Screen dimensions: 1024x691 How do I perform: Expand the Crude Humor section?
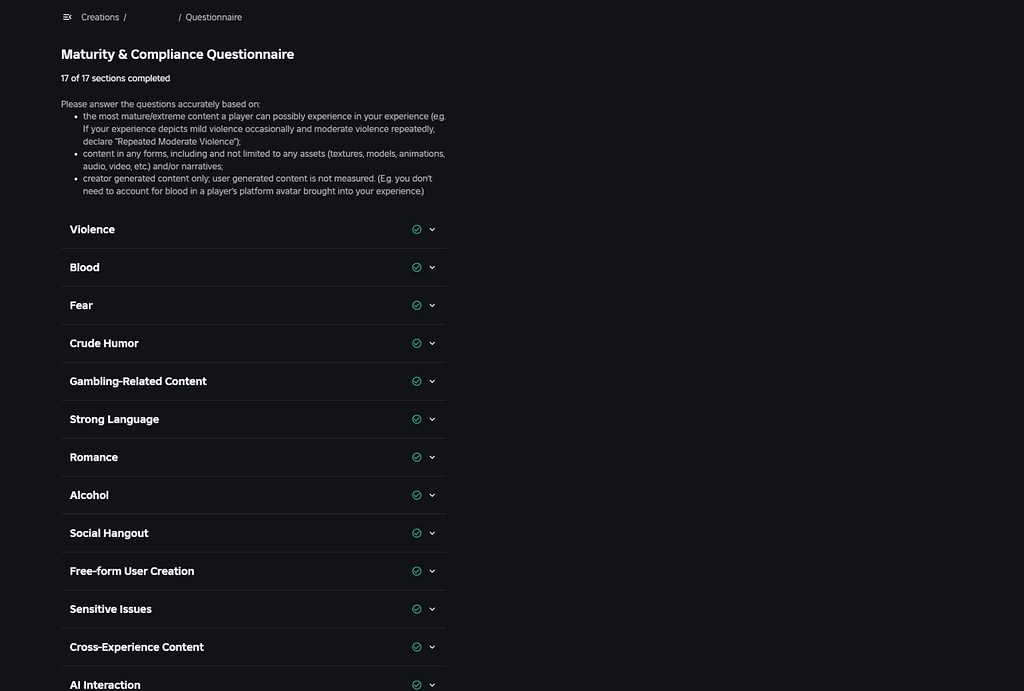pyautogui.click(x=431, y=343)
